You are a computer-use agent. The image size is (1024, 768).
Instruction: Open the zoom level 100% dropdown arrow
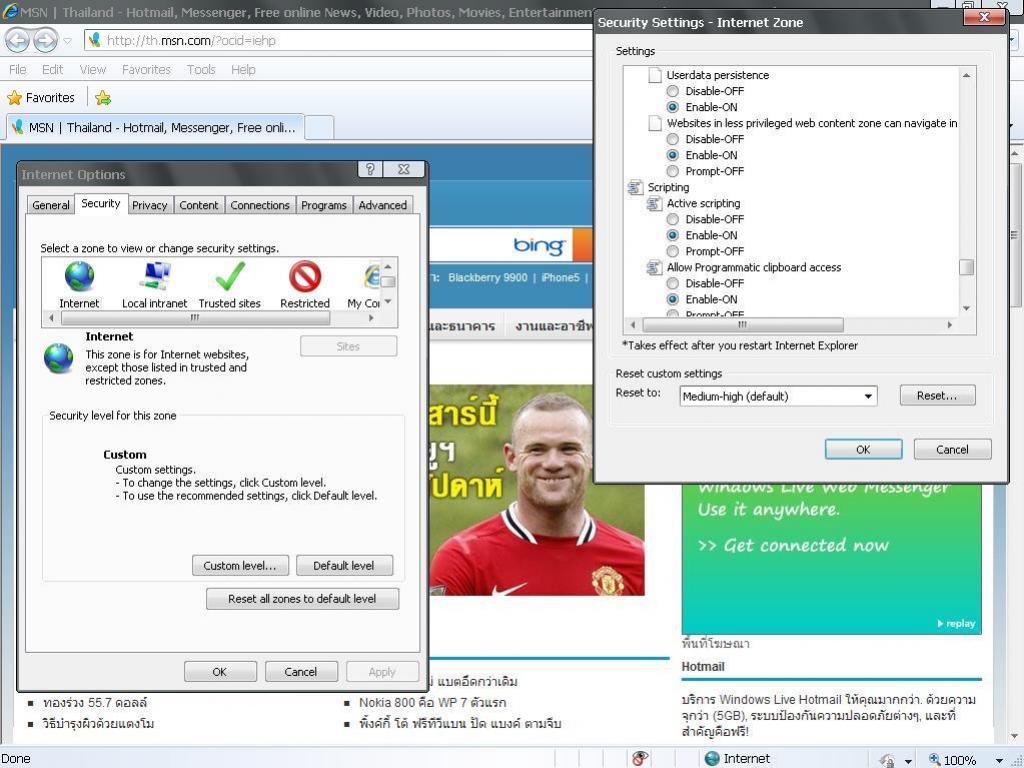pyautogui.click(x=999, y=761)
